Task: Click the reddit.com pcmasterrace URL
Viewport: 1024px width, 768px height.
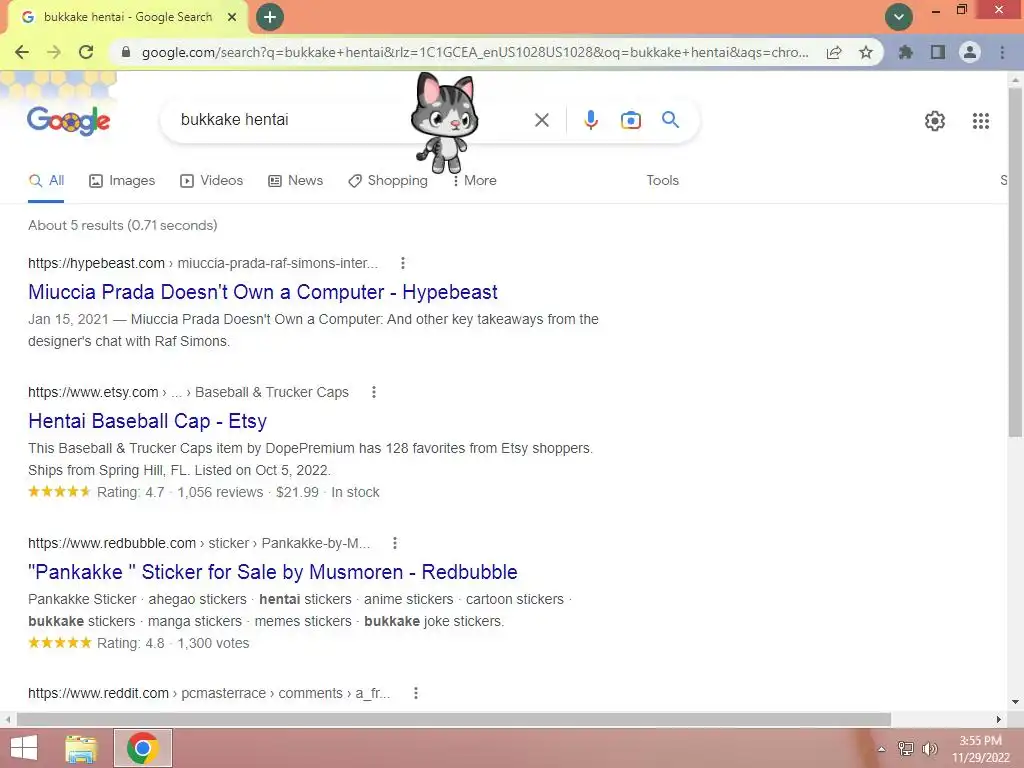Action: 209,693
